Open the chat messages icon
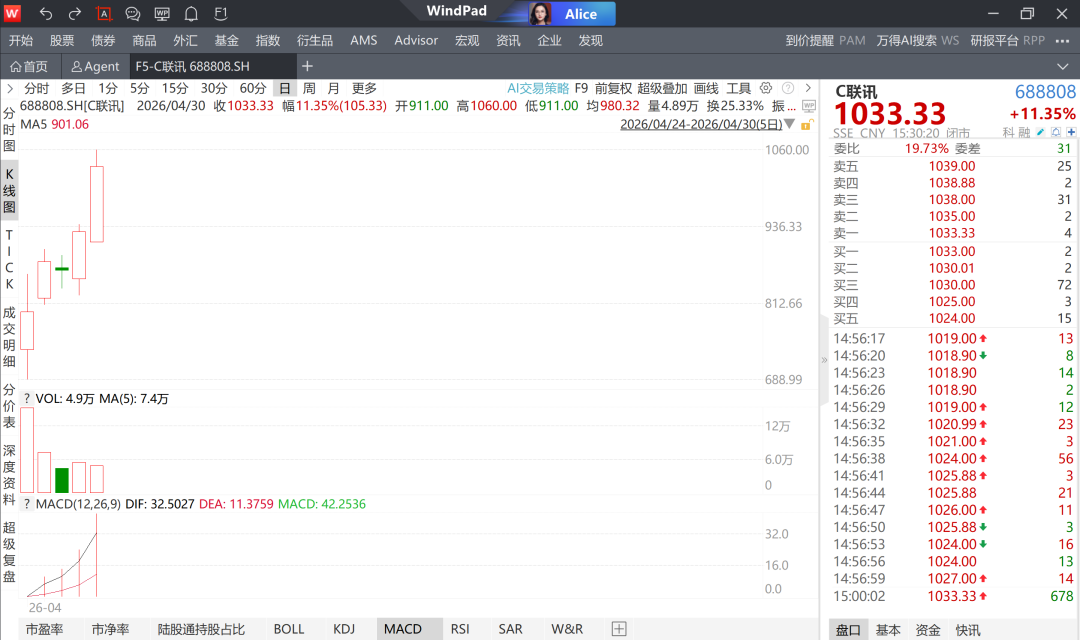Viewport: 1080px width, 640px height. (x=132, y=13)
